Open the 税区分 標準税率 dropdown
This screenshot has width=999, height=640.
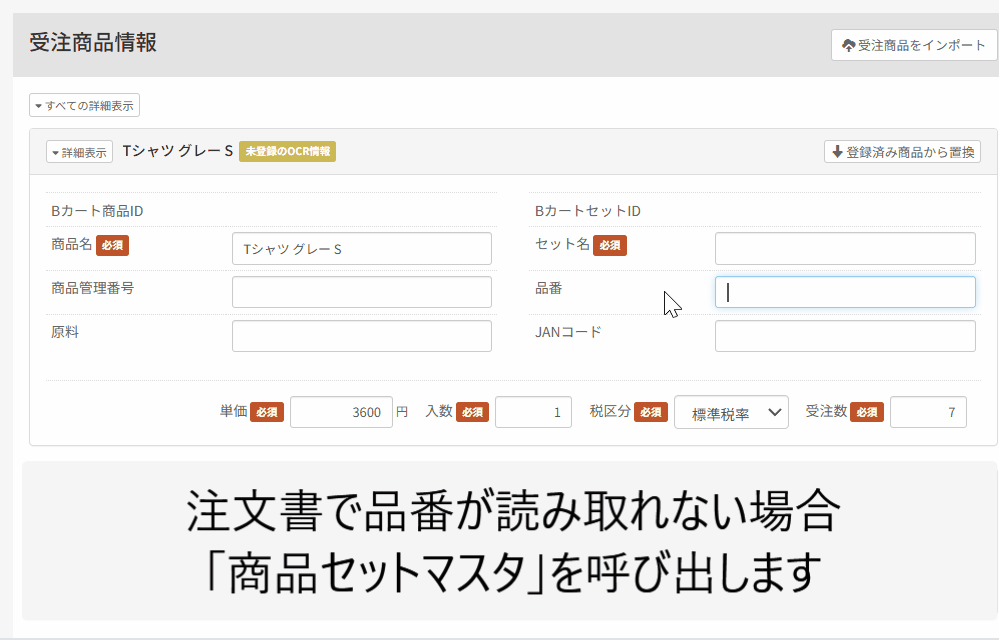731,412
